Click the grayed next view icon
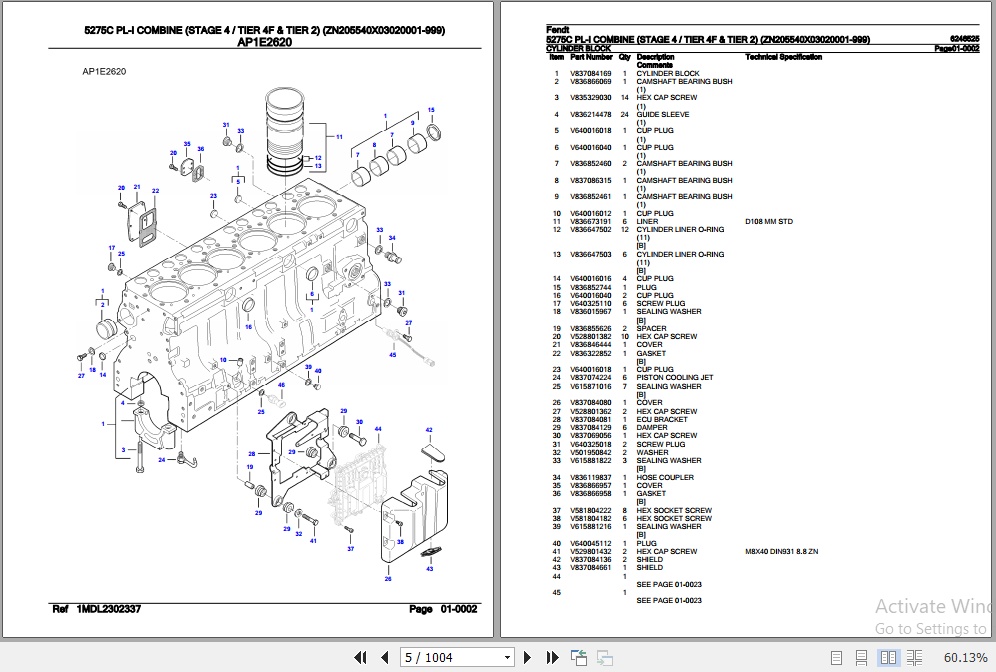 [605, 657]
